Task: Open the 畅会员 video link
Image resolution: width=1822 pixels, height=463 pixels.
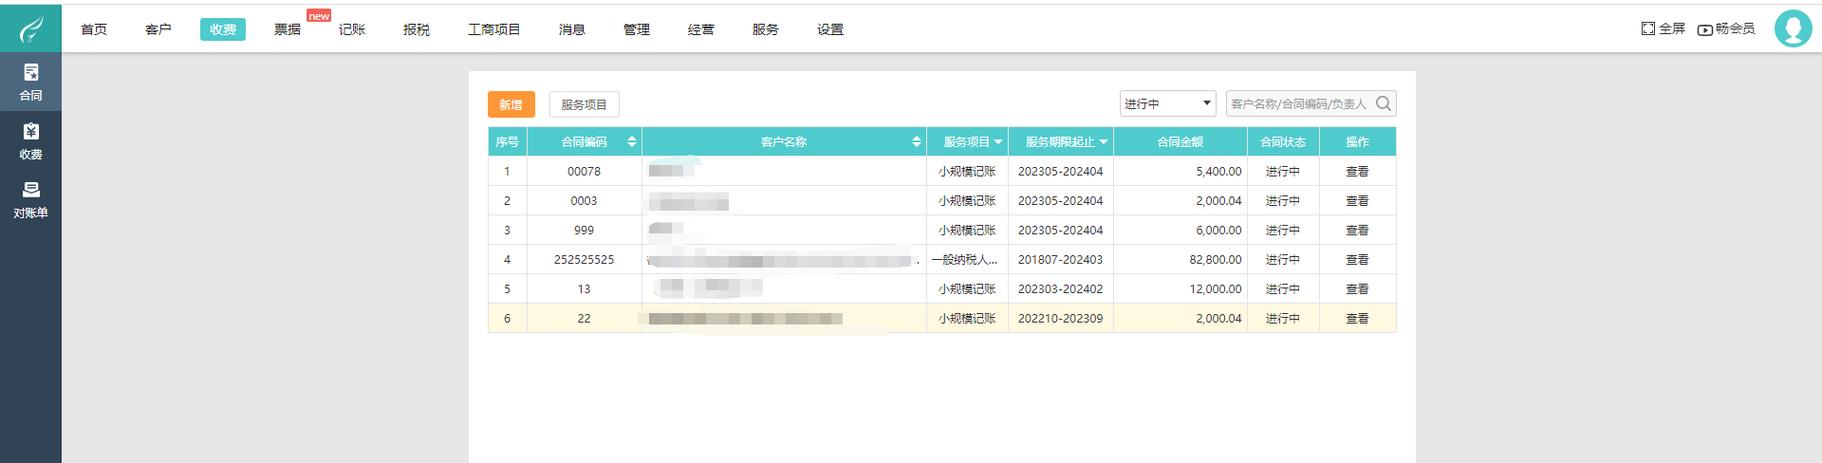Action: (1726, 29)
